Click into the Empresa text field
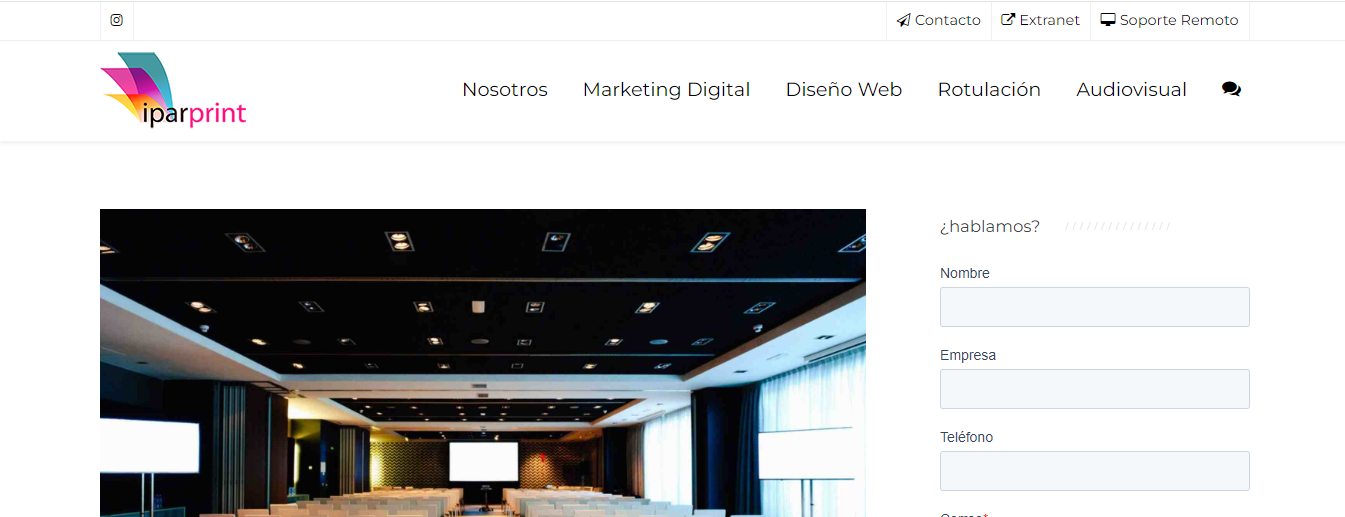Image resolution: width=1345 pixels, height=517 pixels. 1095,389
